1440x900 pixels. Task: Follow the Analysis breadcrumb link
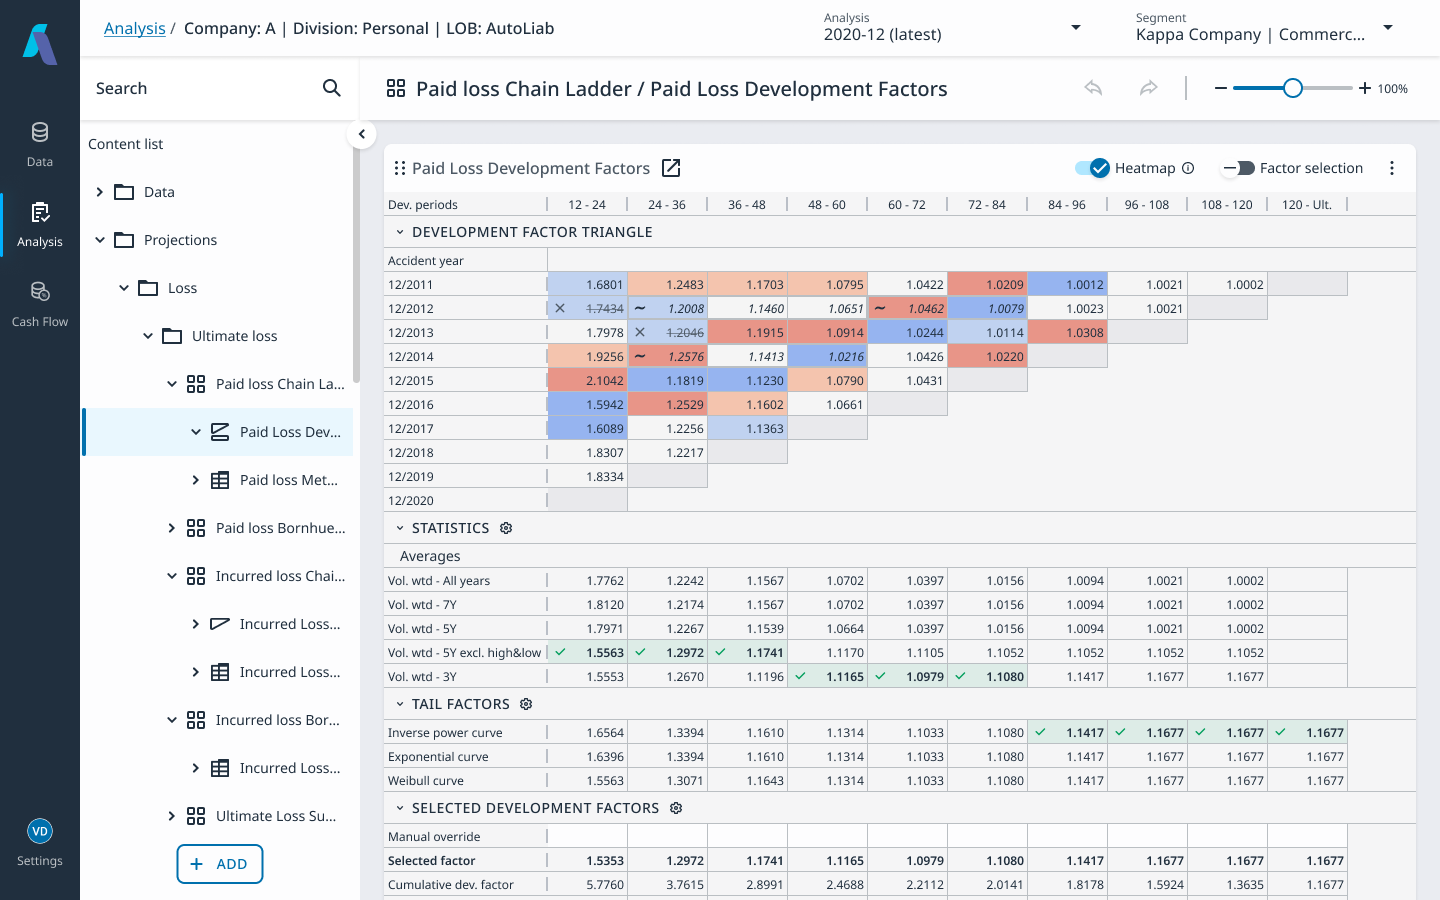click(x=135, y=28)
